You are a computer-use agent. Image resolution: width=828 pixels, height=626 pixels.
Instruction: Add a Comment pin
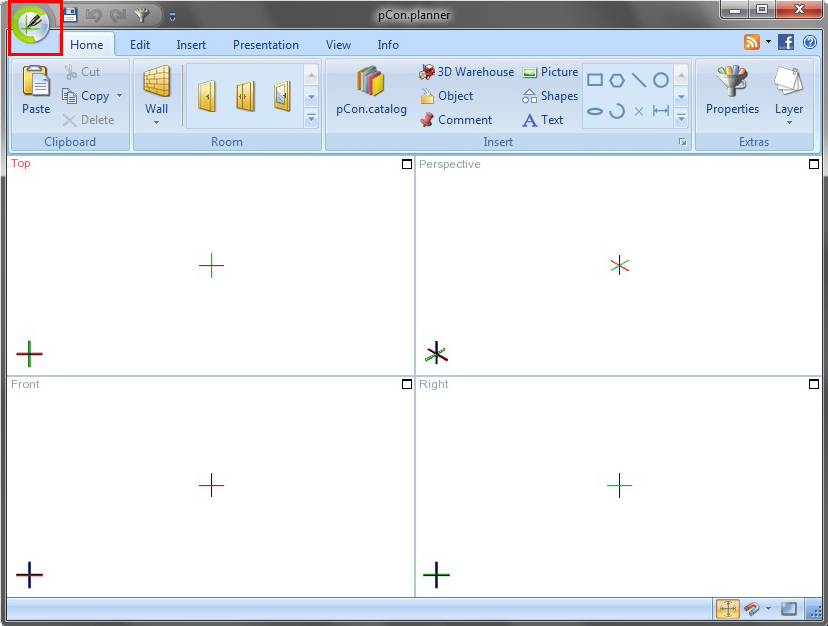tap(456, 120)
